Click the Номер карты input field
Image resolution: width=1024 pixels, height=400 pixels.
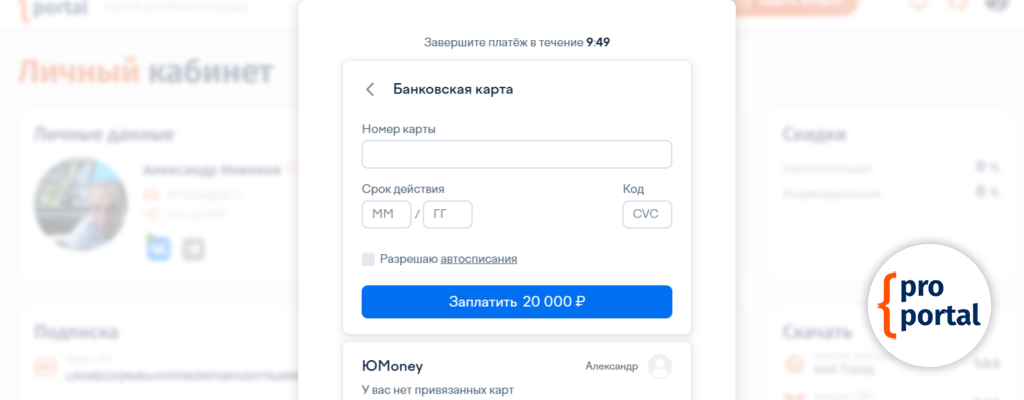click(516, 155)
